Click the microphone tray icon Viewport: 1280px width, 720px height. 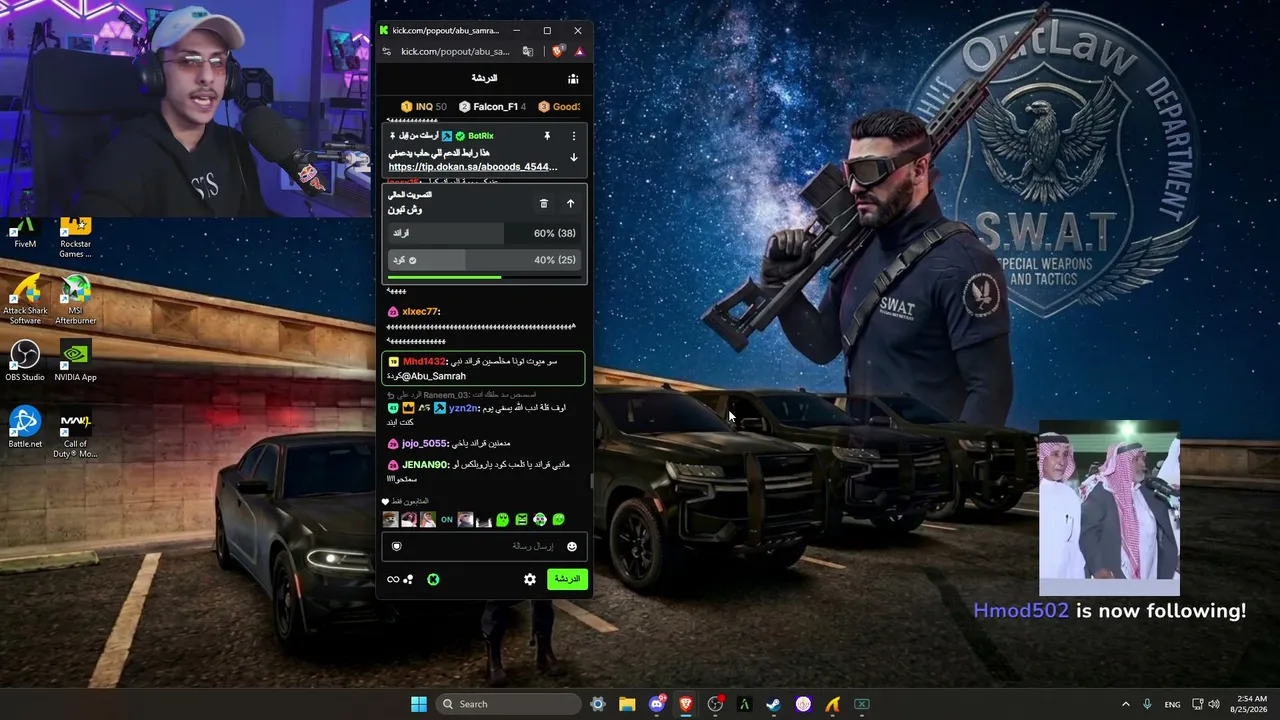click(x=1147, y=704)
